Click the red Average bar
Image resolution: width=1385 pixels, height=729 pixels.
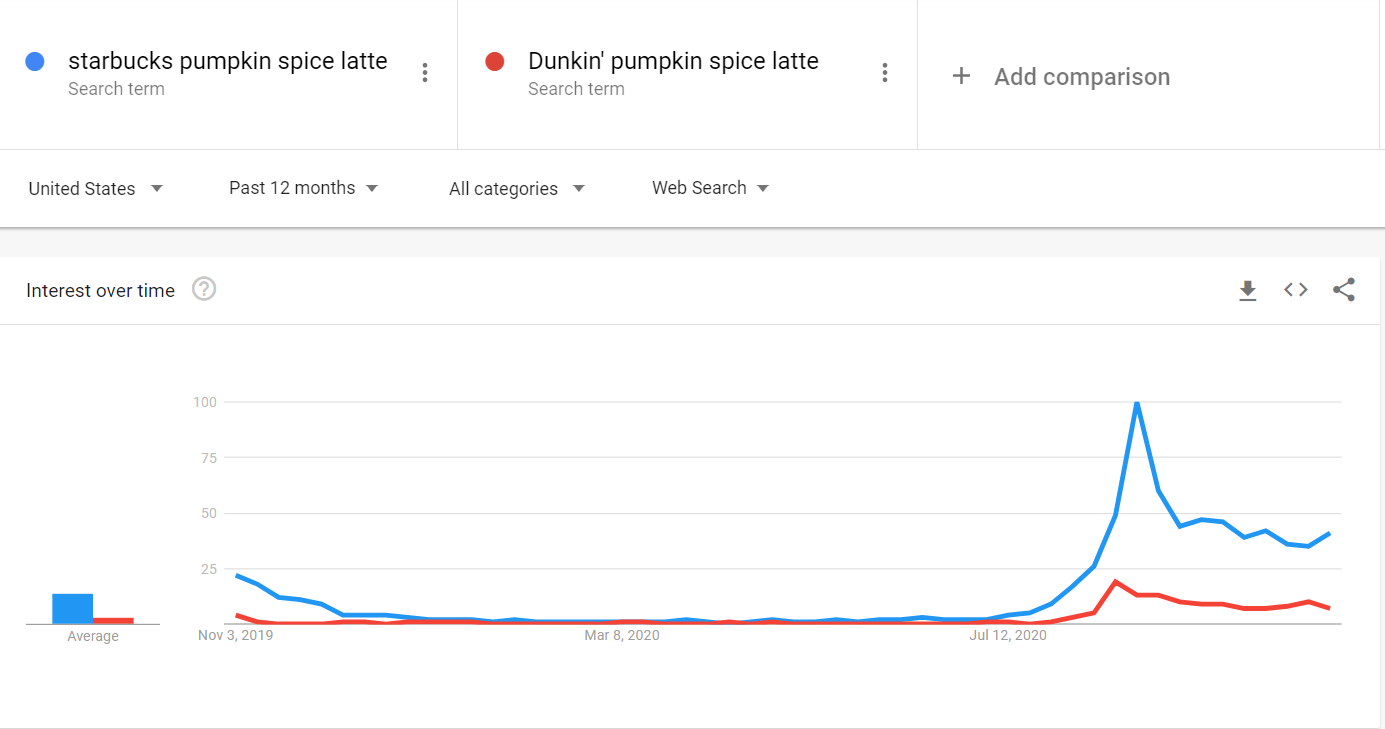(x=113, y=621)
